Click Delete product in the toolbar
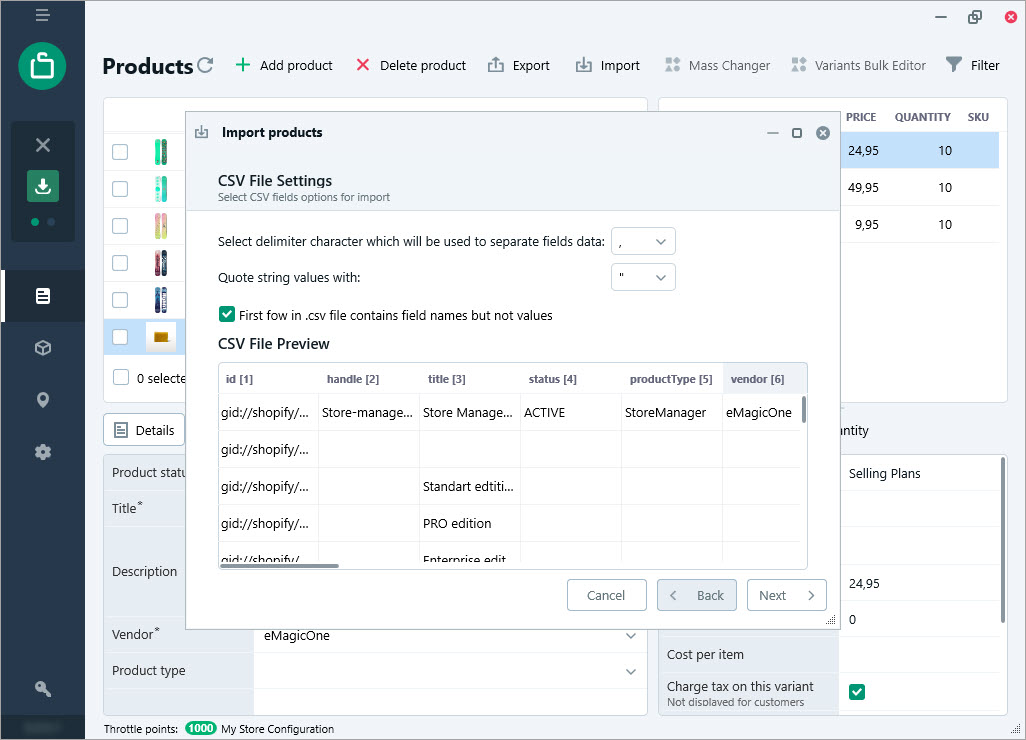The height and width of the screenshot is (740, 1026). coord(411,65)
